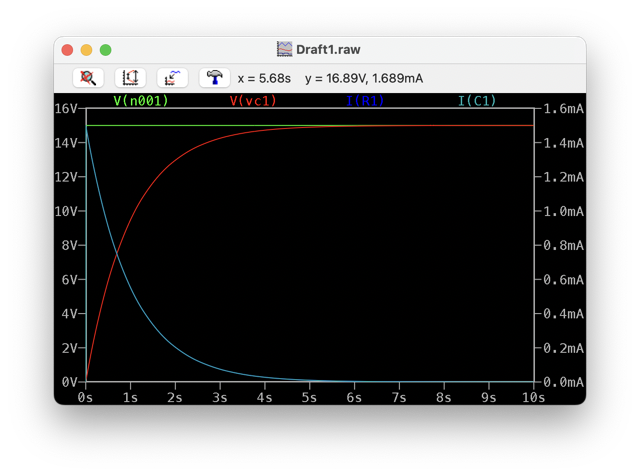
Task: Click the autorange axes toolbar icon
Action: [130, 78]
